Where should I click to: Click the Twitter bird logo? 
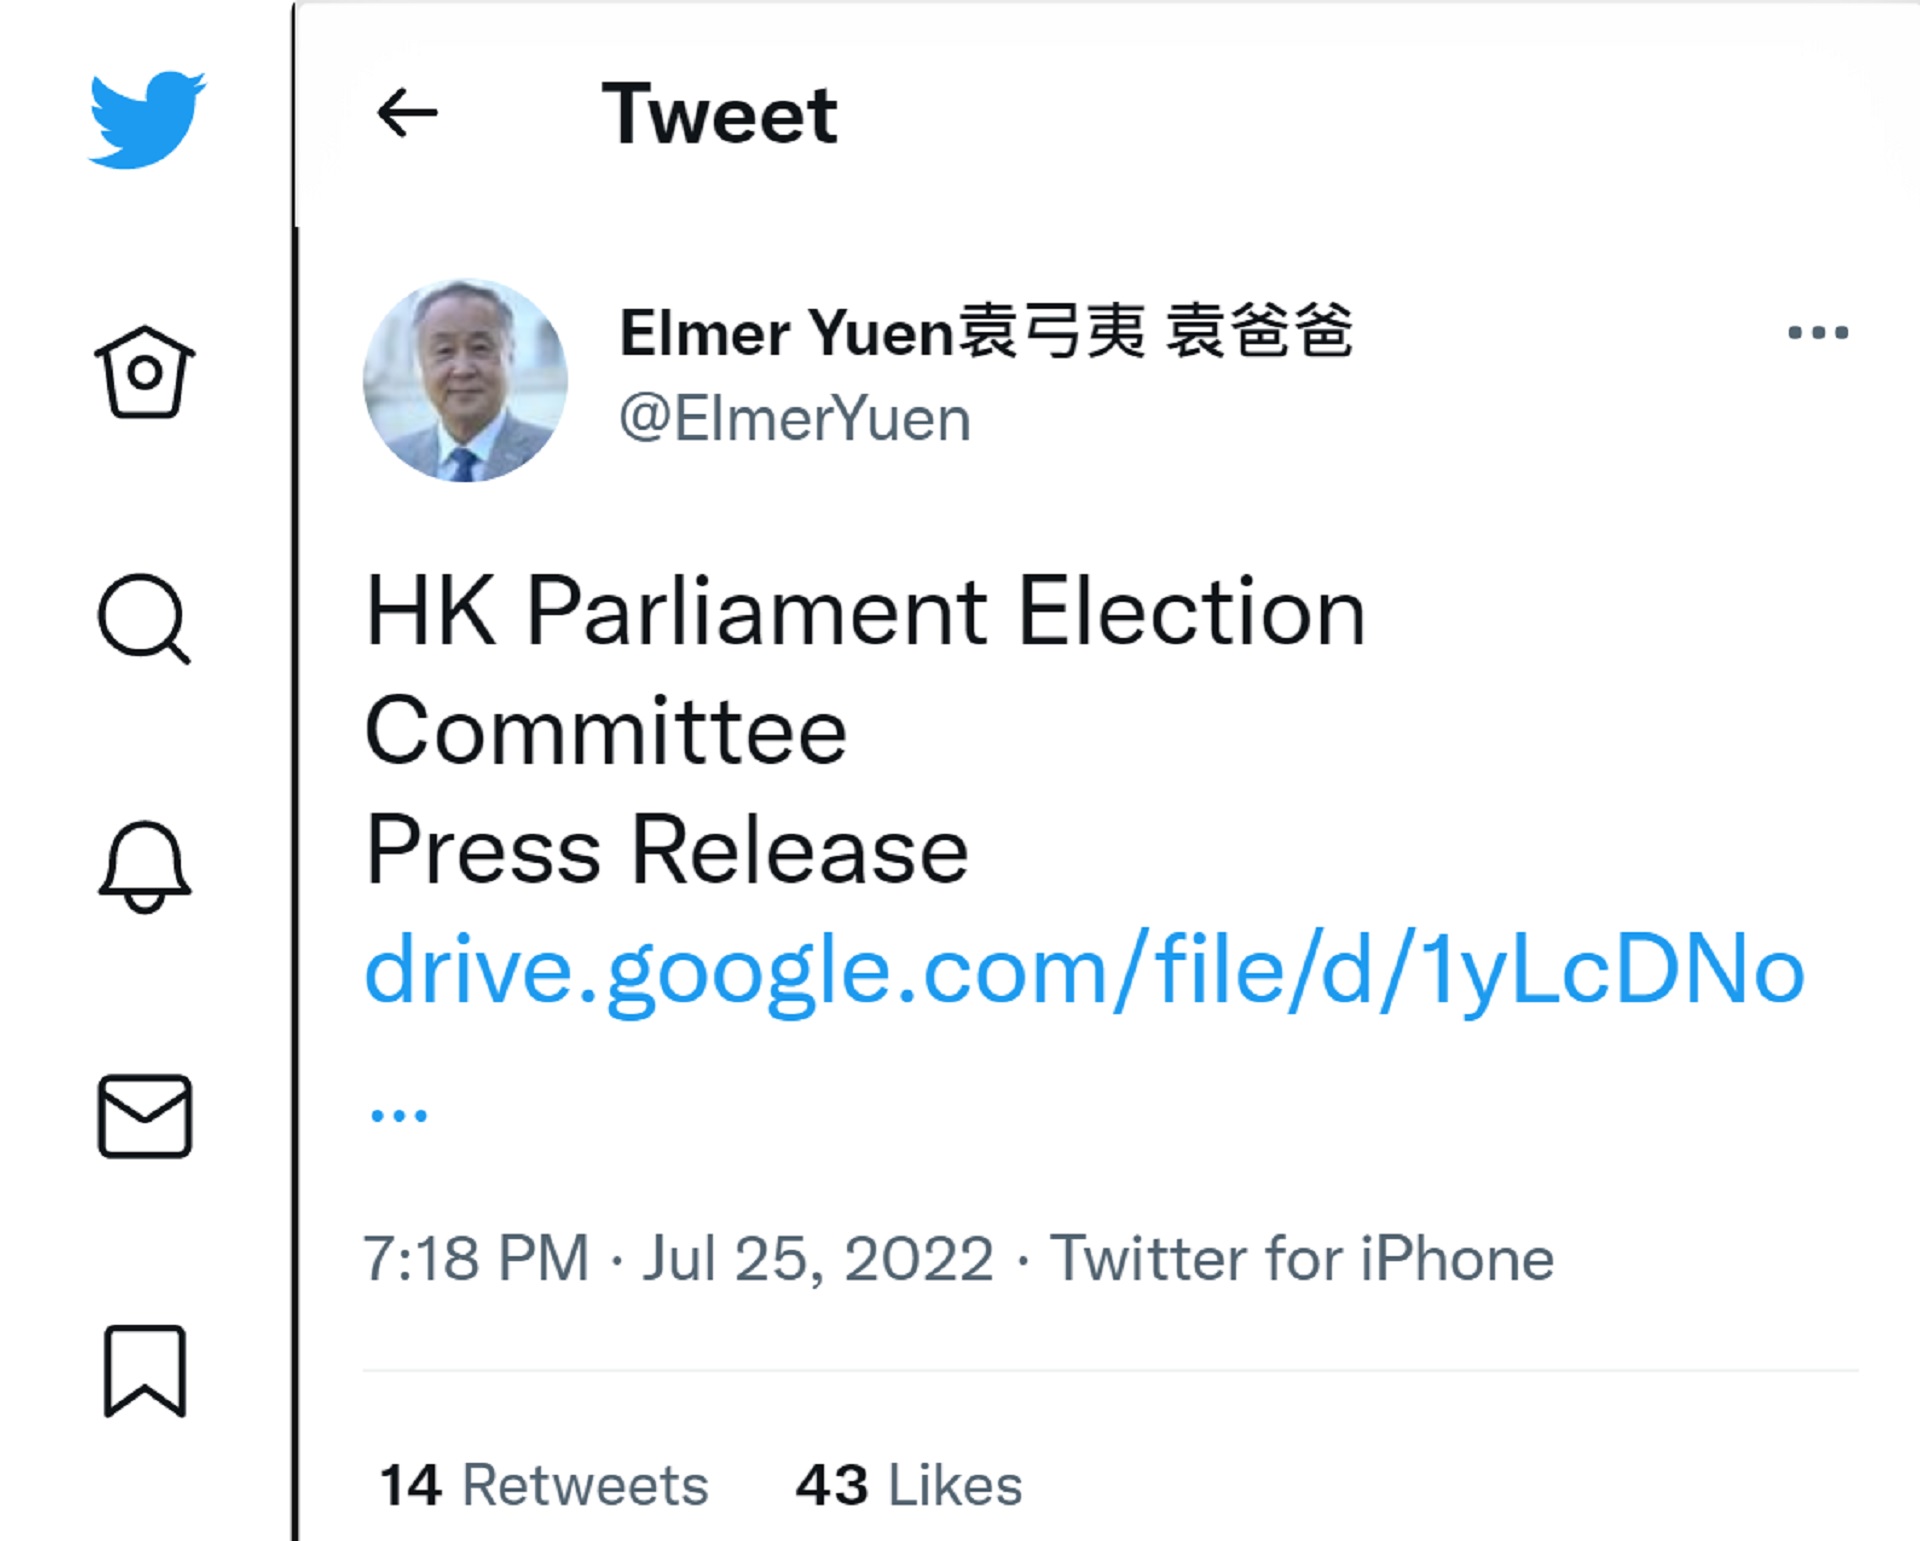147,119
